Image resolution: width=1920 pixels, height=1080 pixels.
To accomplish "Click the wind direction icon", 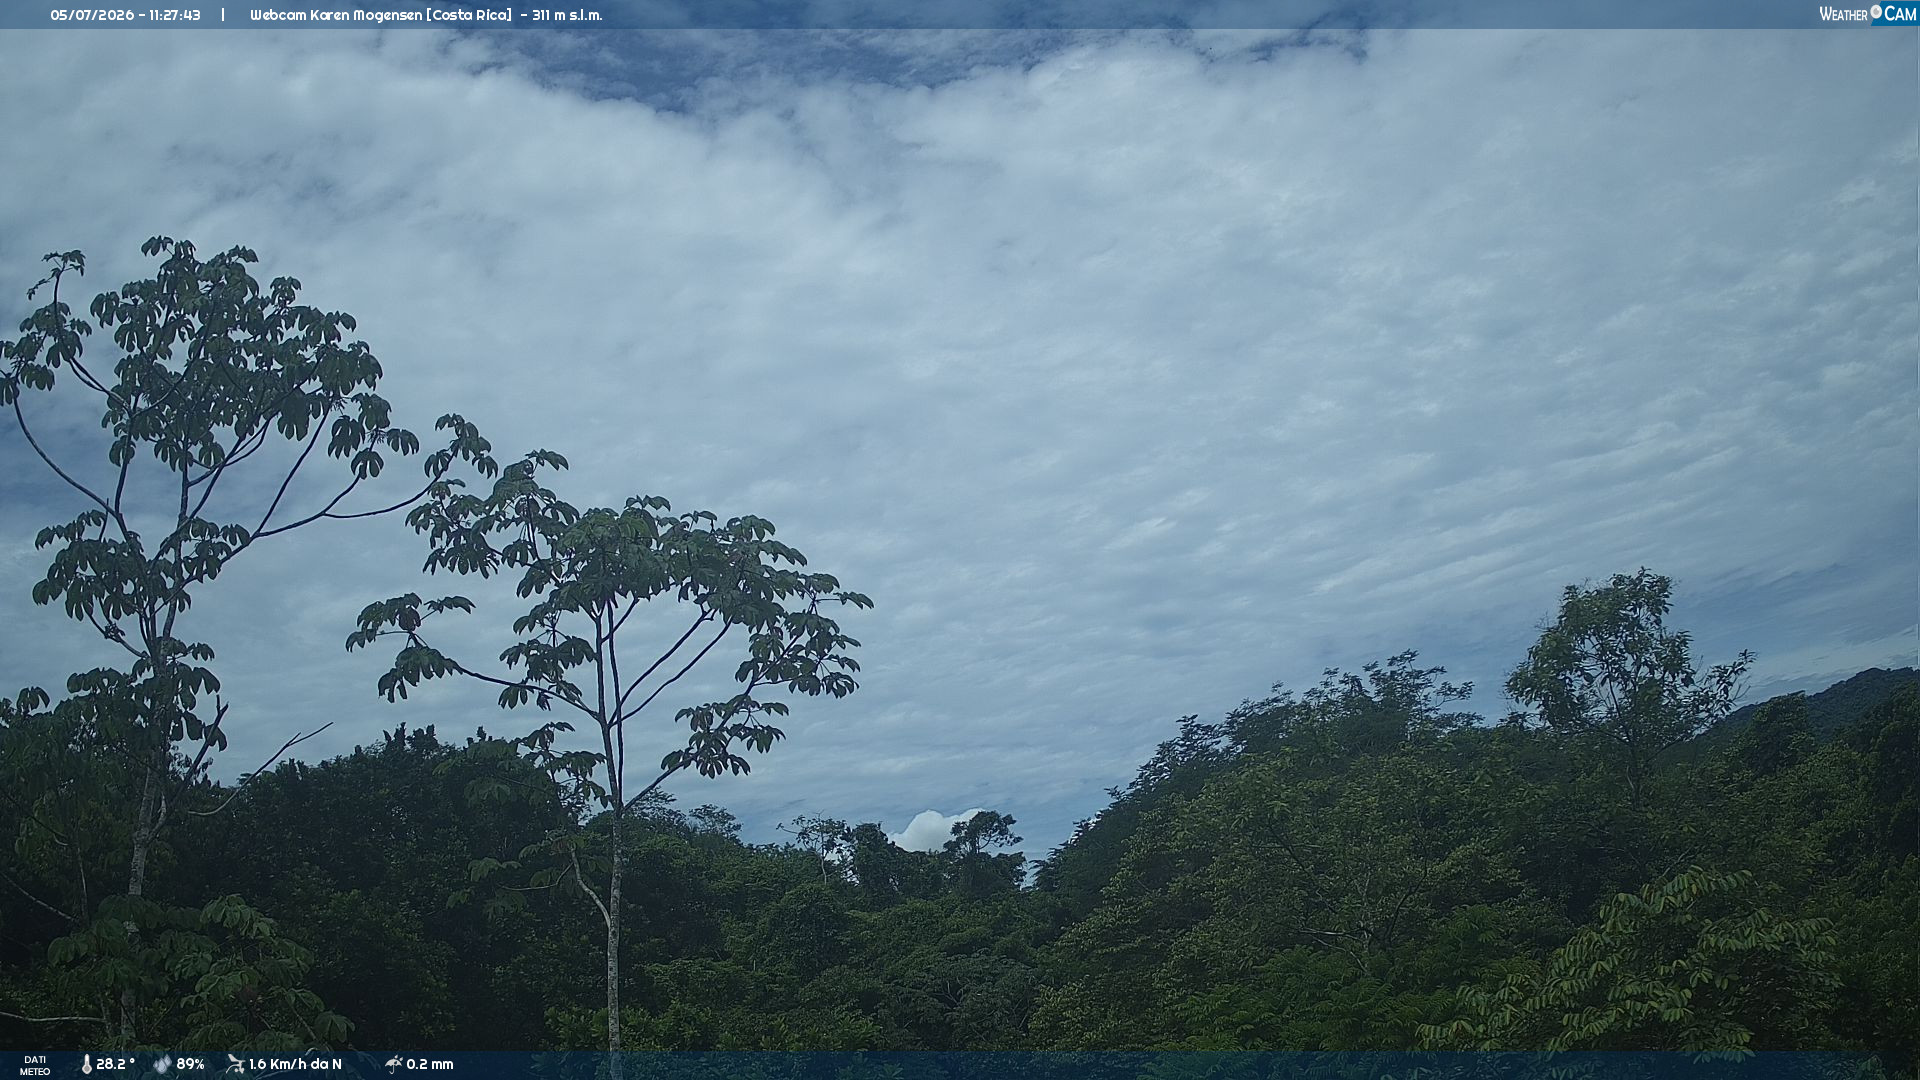I will [x=235, y=1065].
